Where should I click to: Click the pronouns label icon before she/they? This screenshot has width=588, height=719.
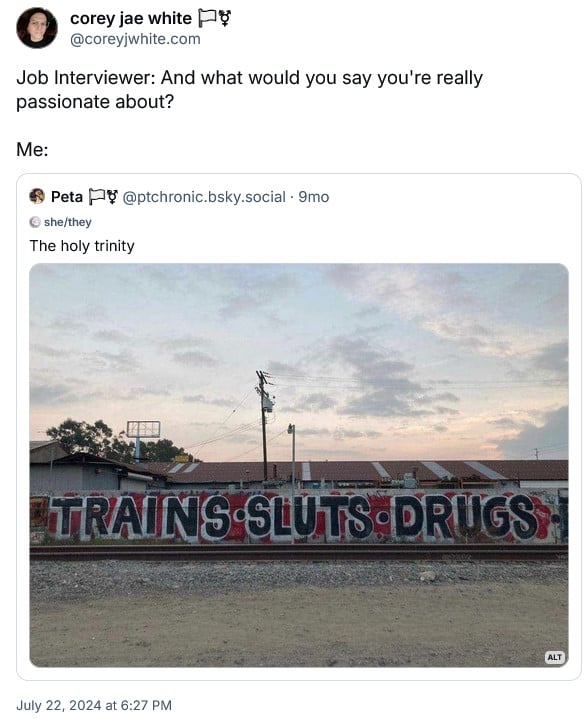pos(35,222)
